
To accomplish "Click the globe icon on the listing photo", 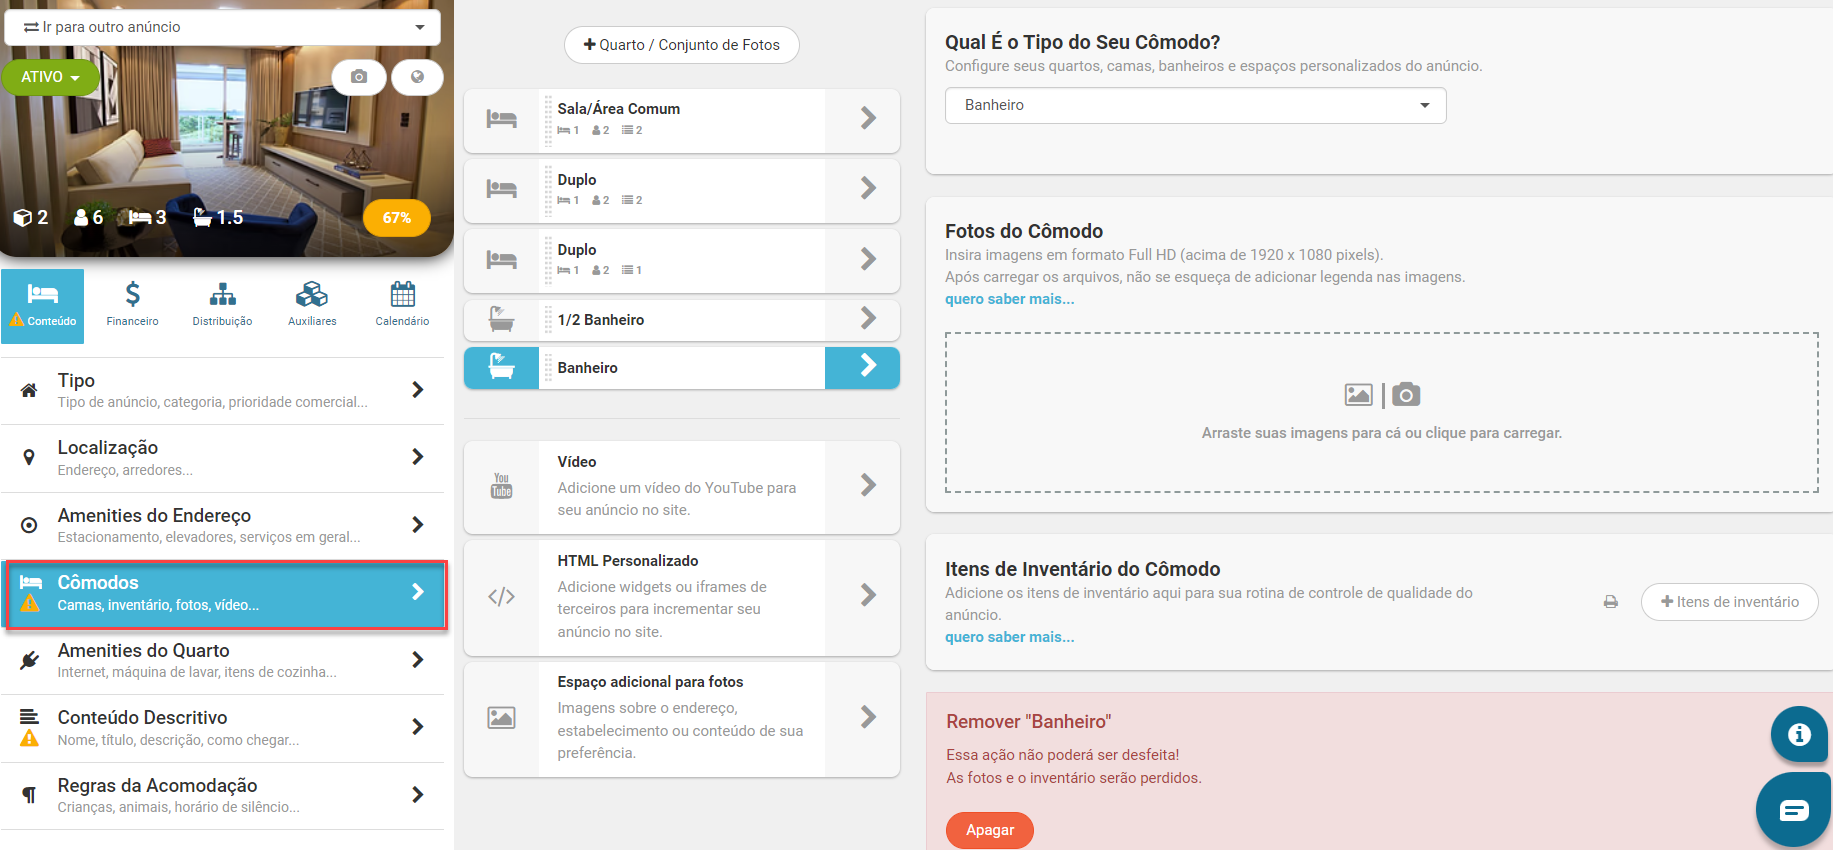I will coord(417,77).
